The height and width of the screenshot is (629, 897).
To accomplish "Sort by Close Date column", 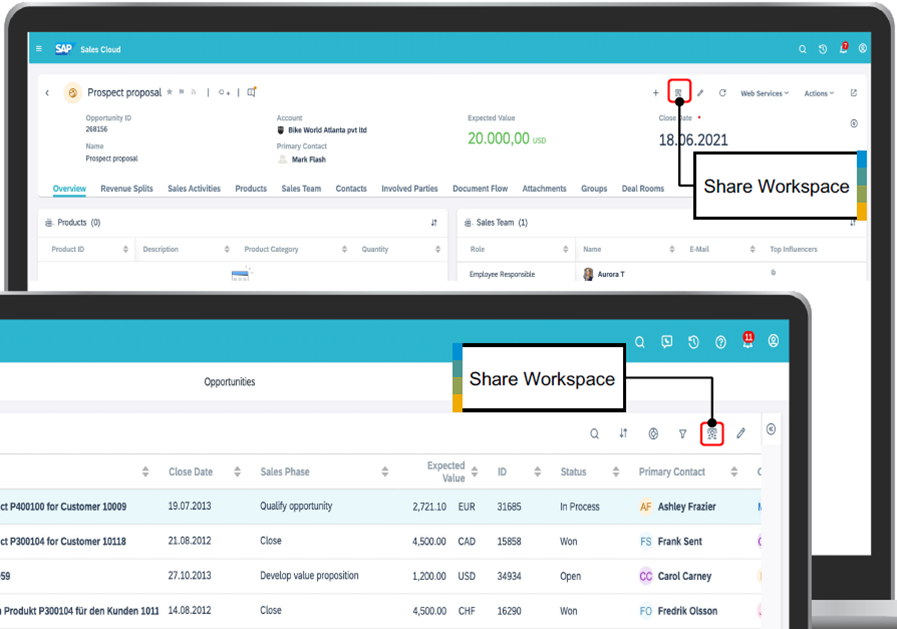I will 237,472.
